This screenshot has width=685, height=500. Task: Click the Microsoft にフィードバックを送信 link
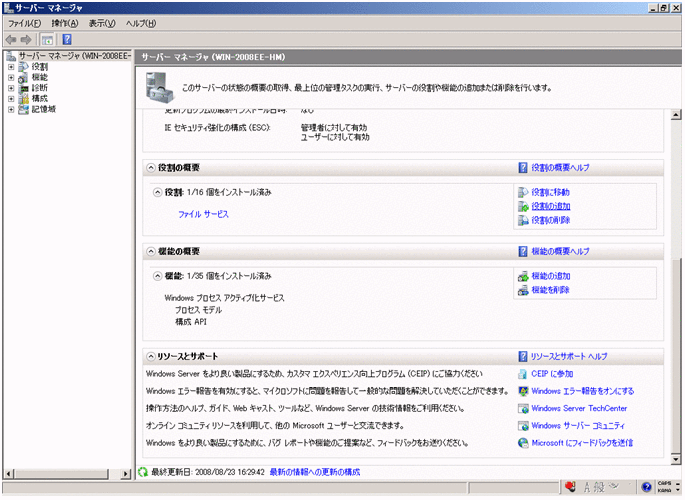(x=582, y=443)
